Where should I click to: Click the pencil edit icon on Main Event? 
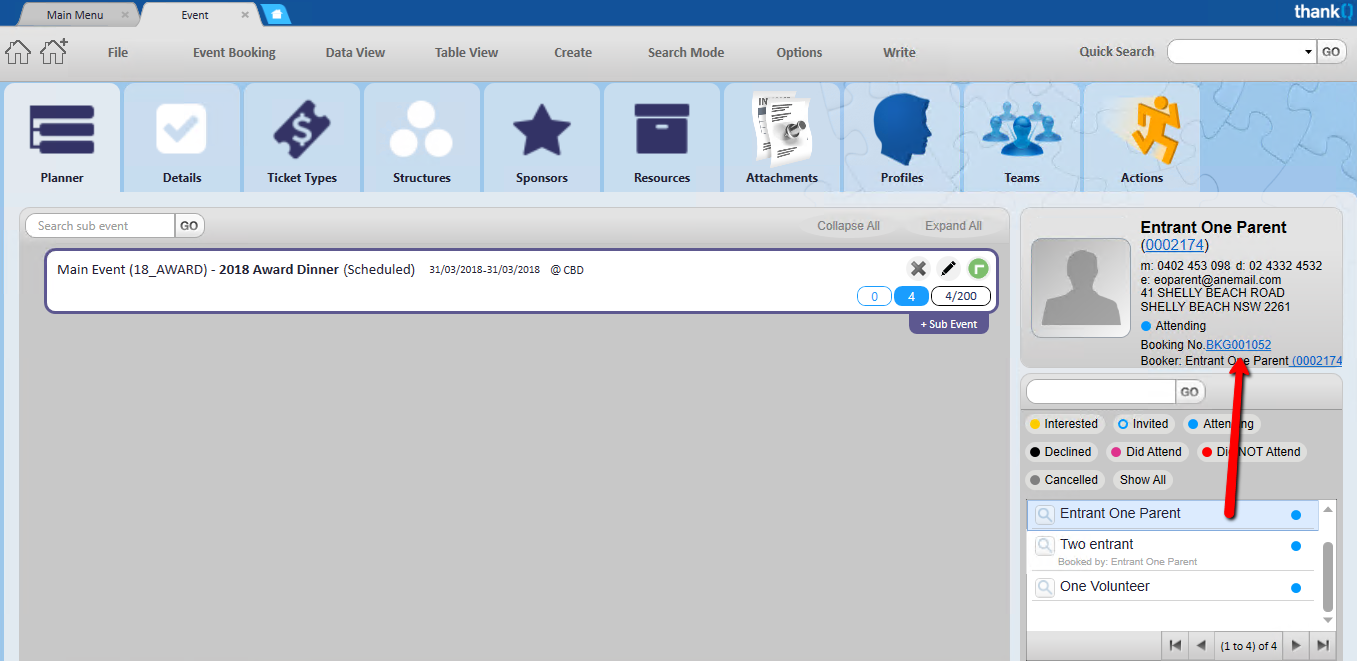click(948, 269)
